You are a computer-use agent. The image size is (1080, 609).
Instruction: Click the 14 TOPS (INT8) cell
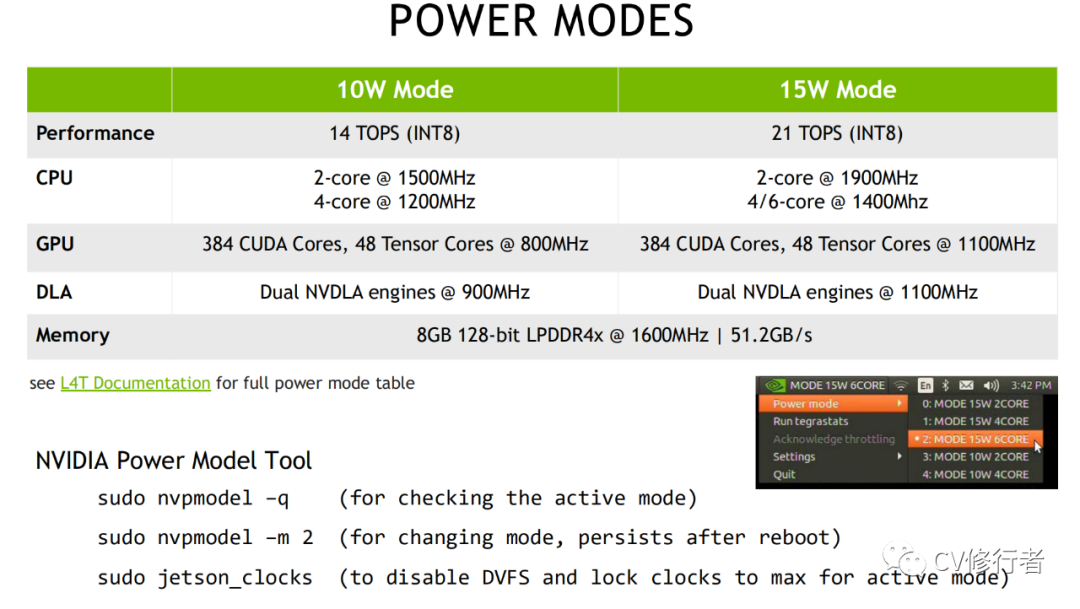click(395, 133)
